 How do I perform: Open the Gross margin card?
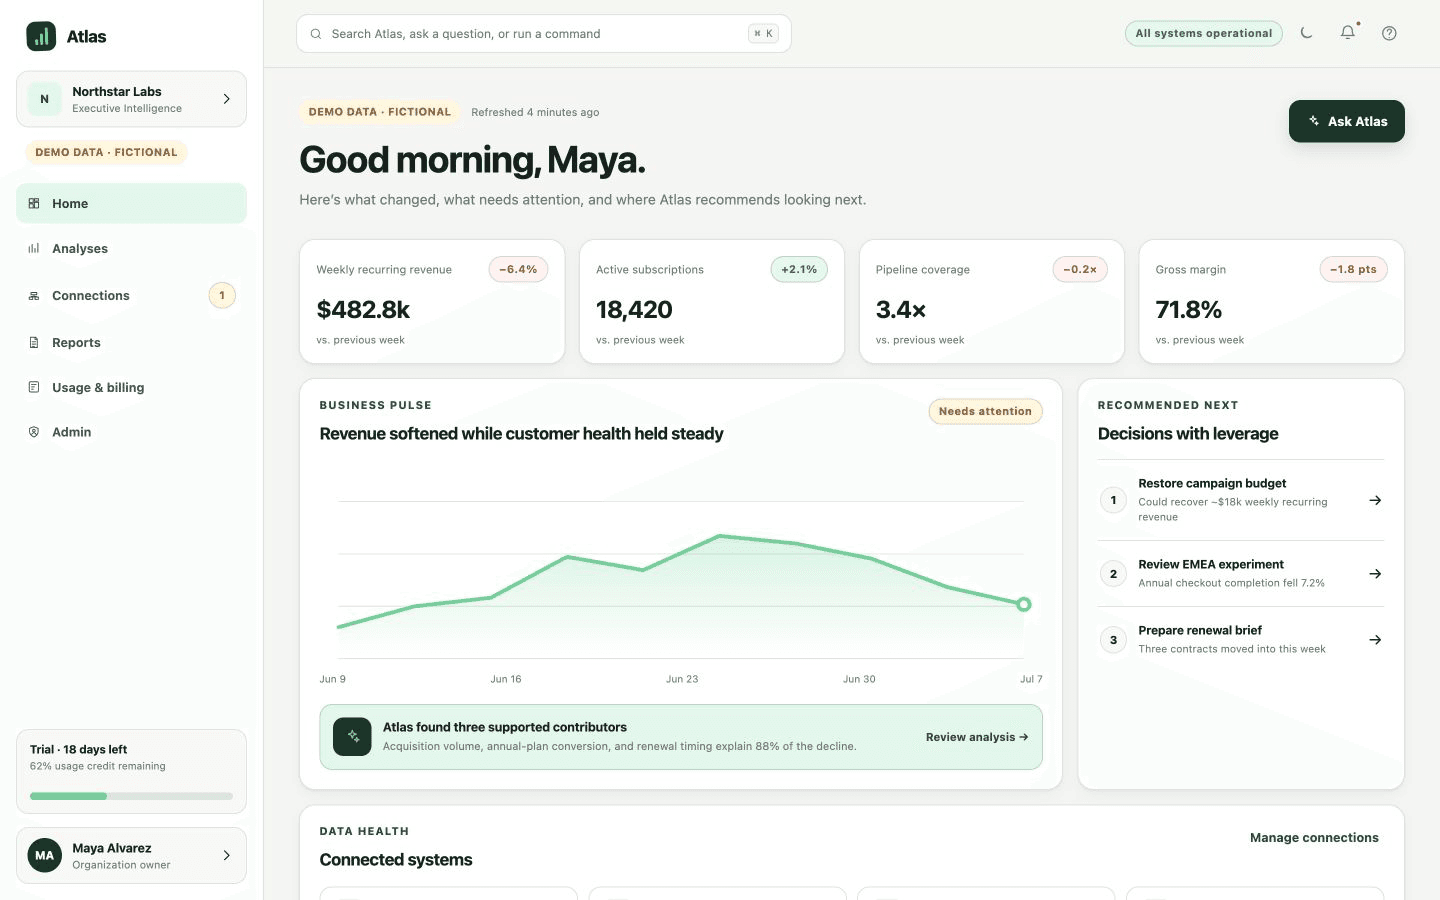[1271, 301]
